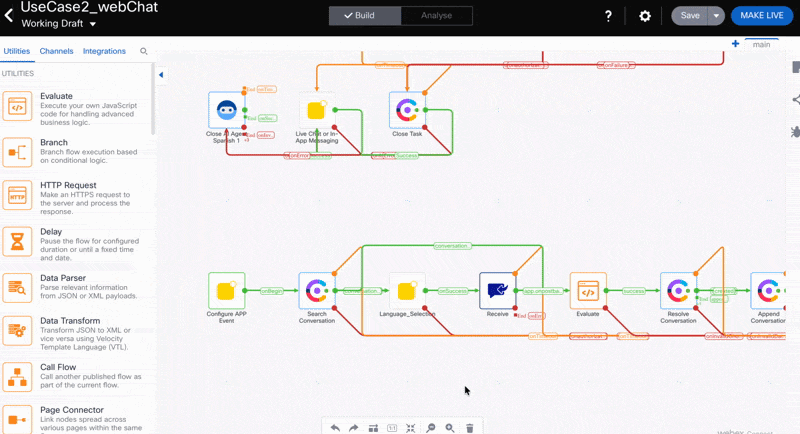Click the HTTP Request title text
Image resolution: width=800 pixels, height=434 pixels.
pos(68,185)
